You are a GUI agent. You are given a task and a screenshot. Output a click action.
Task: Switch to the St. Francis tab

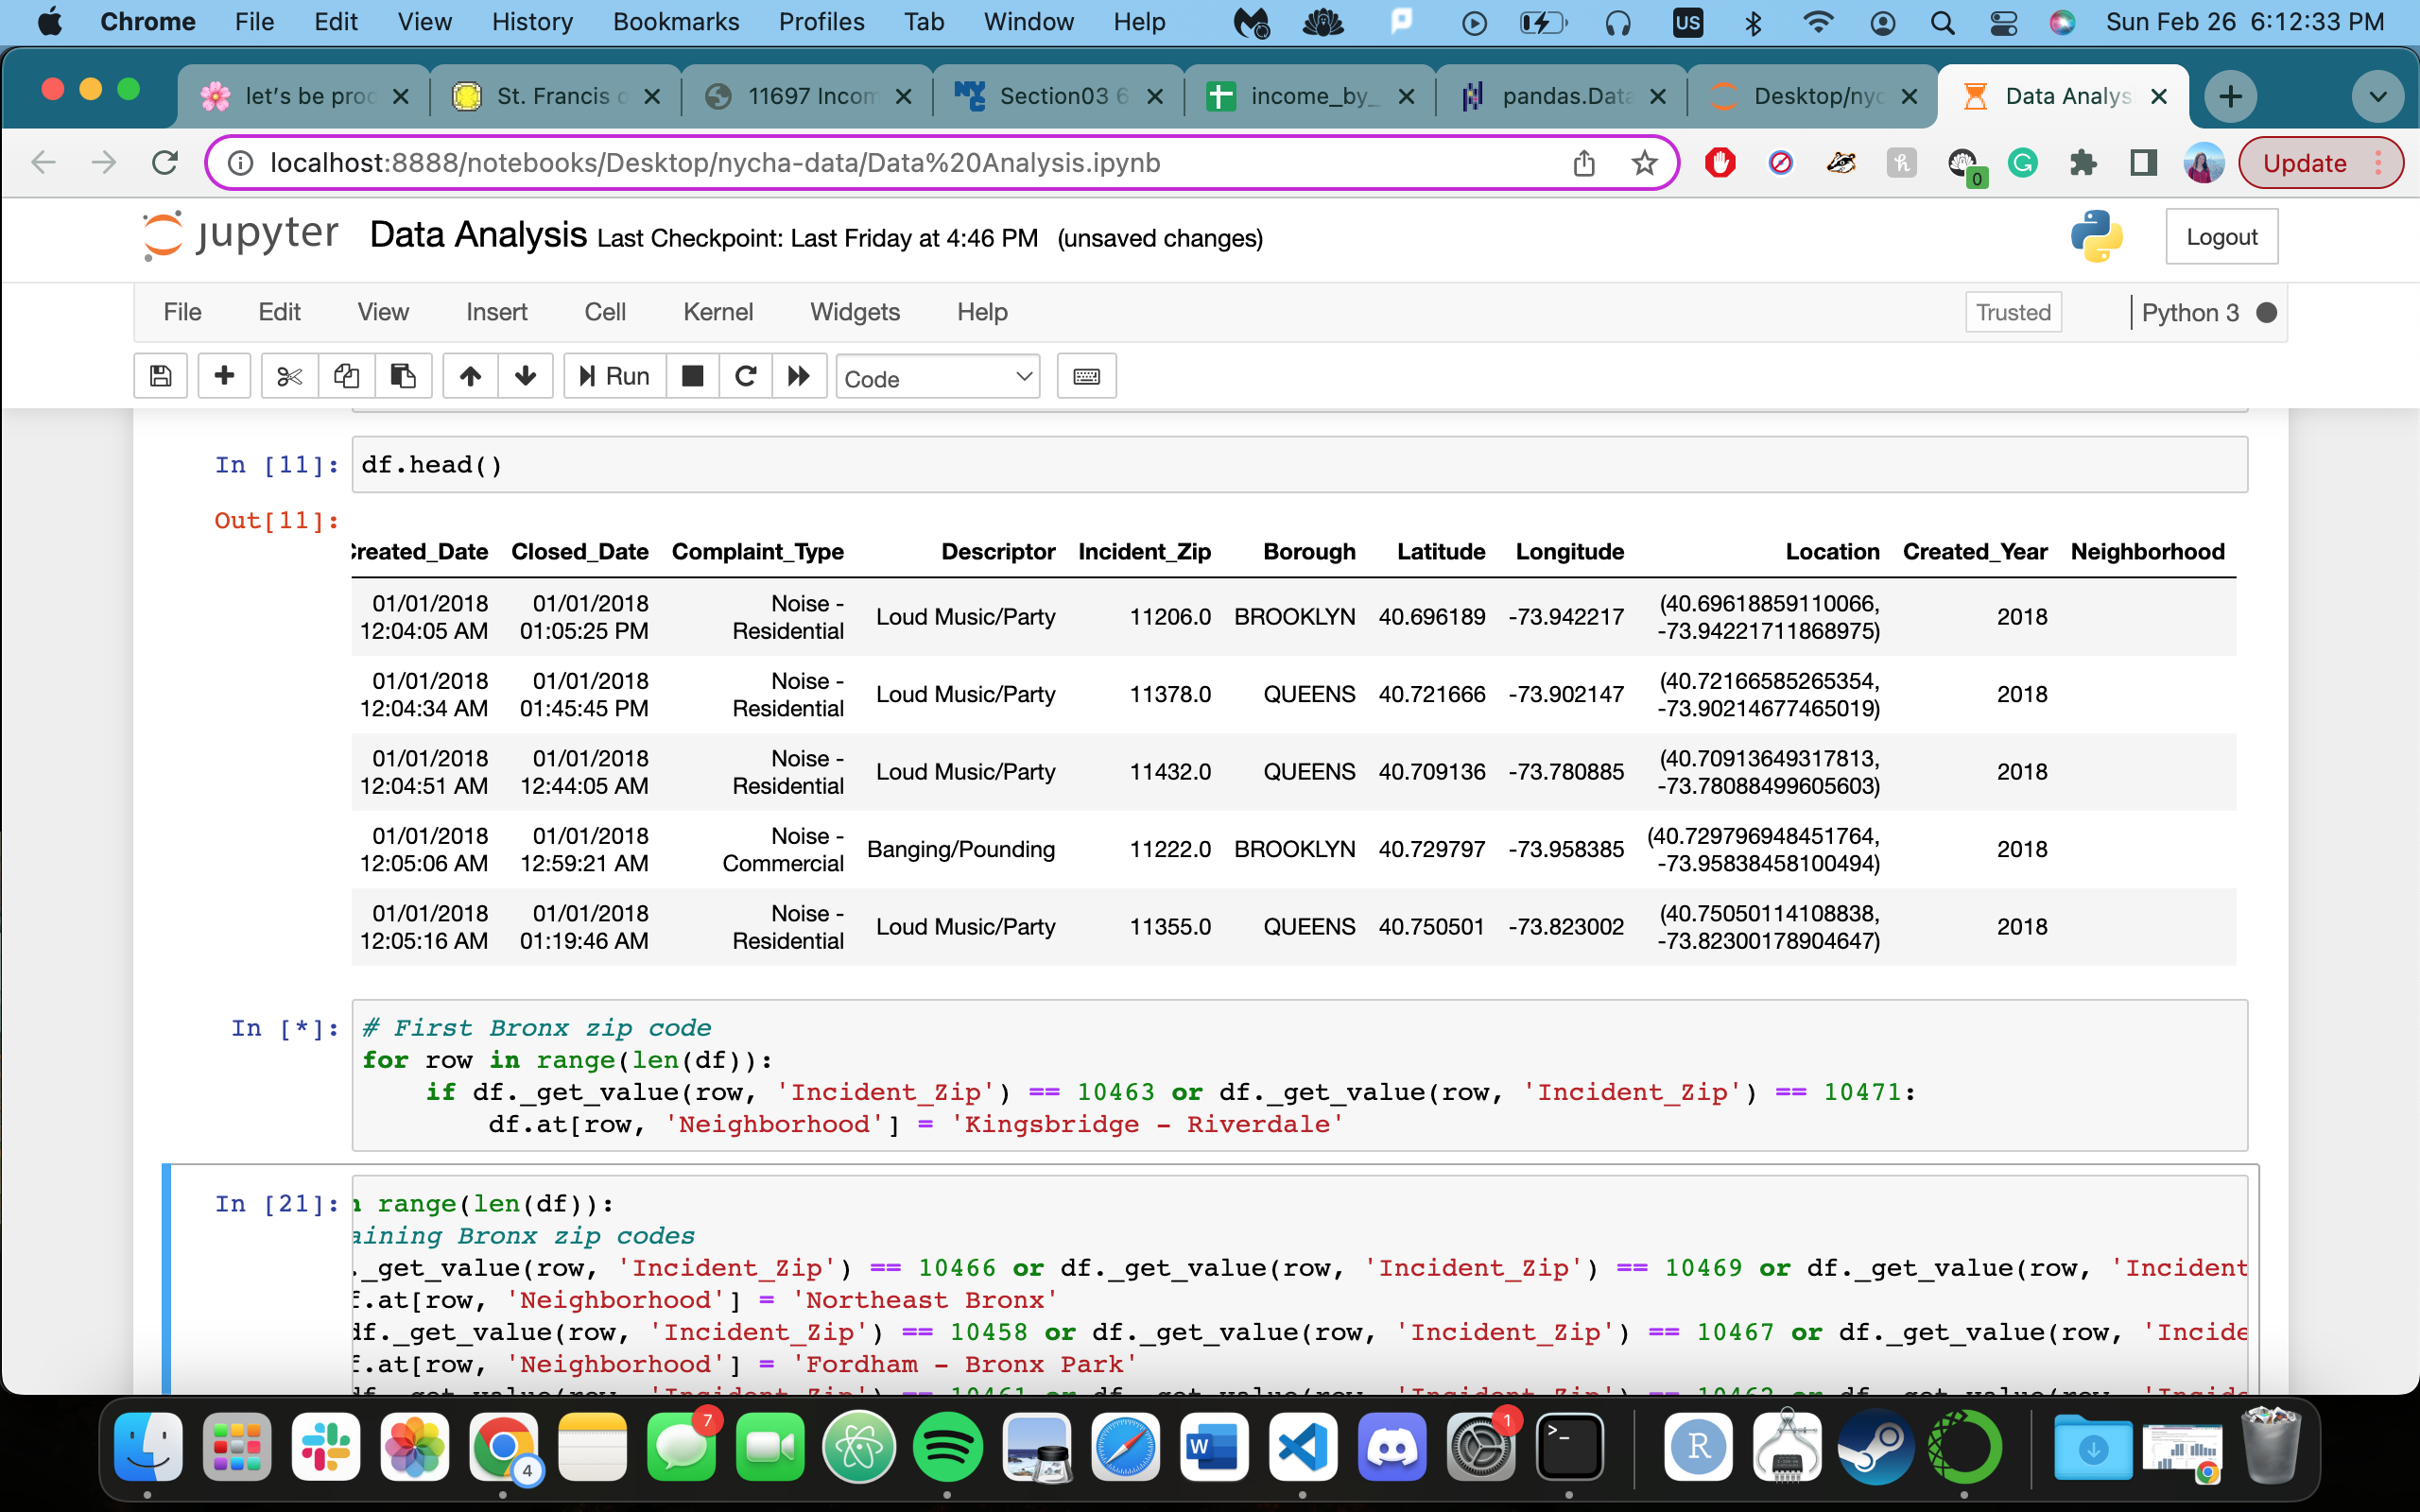[x=555, y=96]
